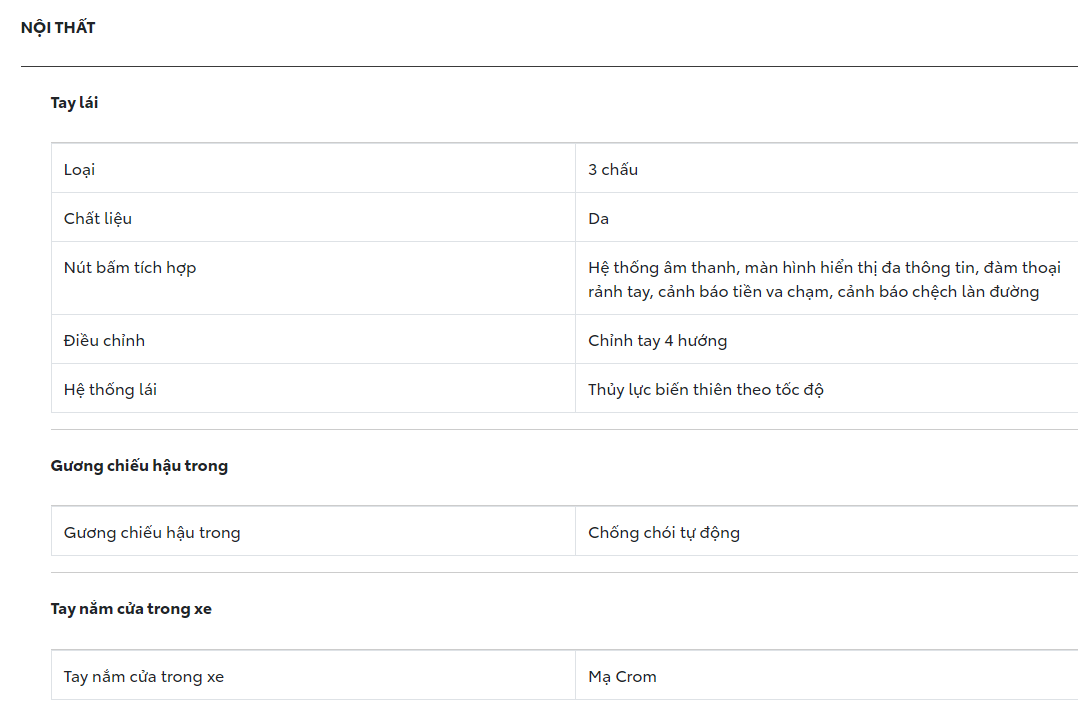This screenshot has width=1078, height=703.
Task: Select the Chống chói tự động value
Action: coord(664,533)
